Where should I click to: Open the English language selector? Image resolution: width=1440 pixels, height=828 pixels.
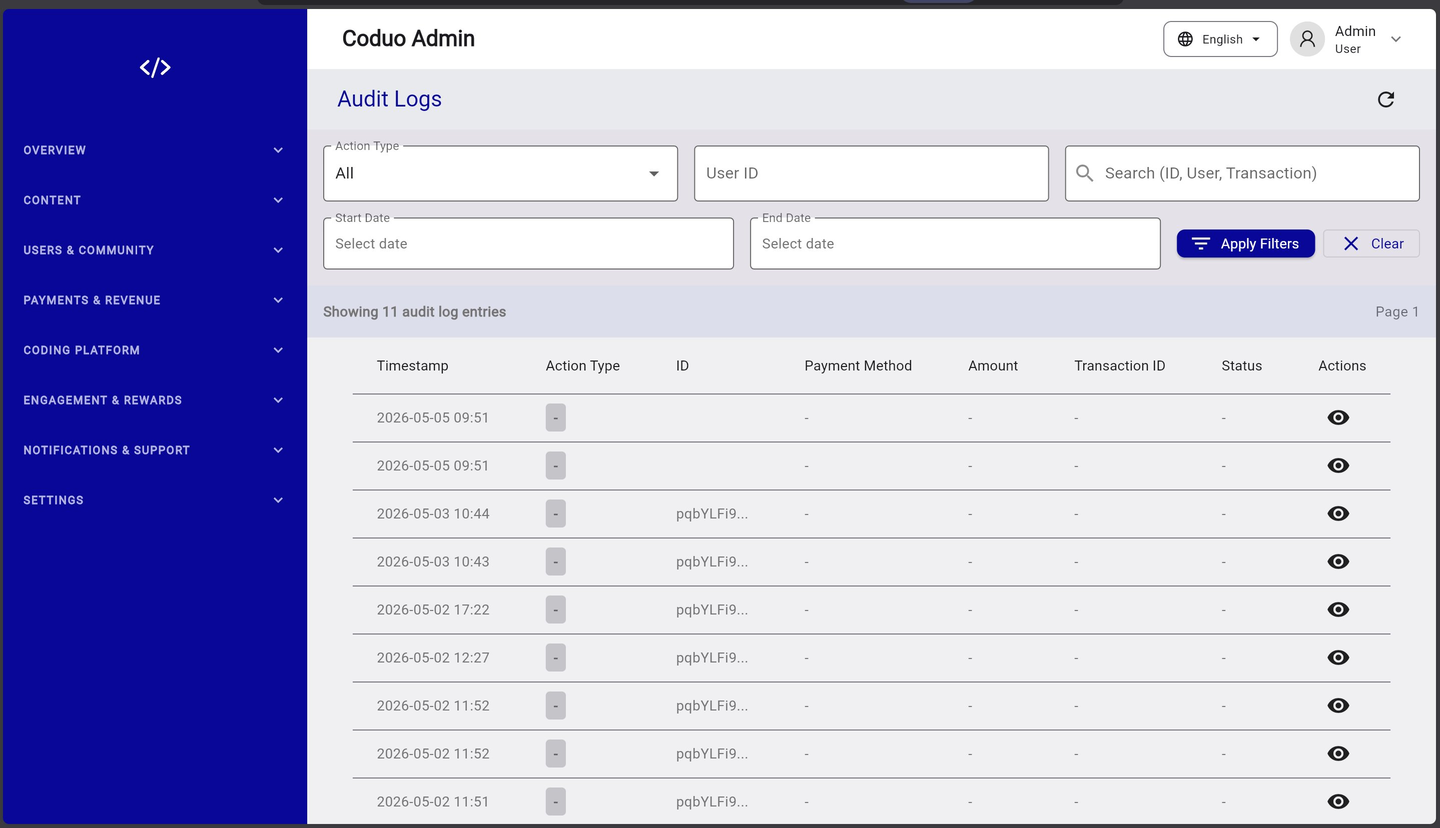[1220, 39]
